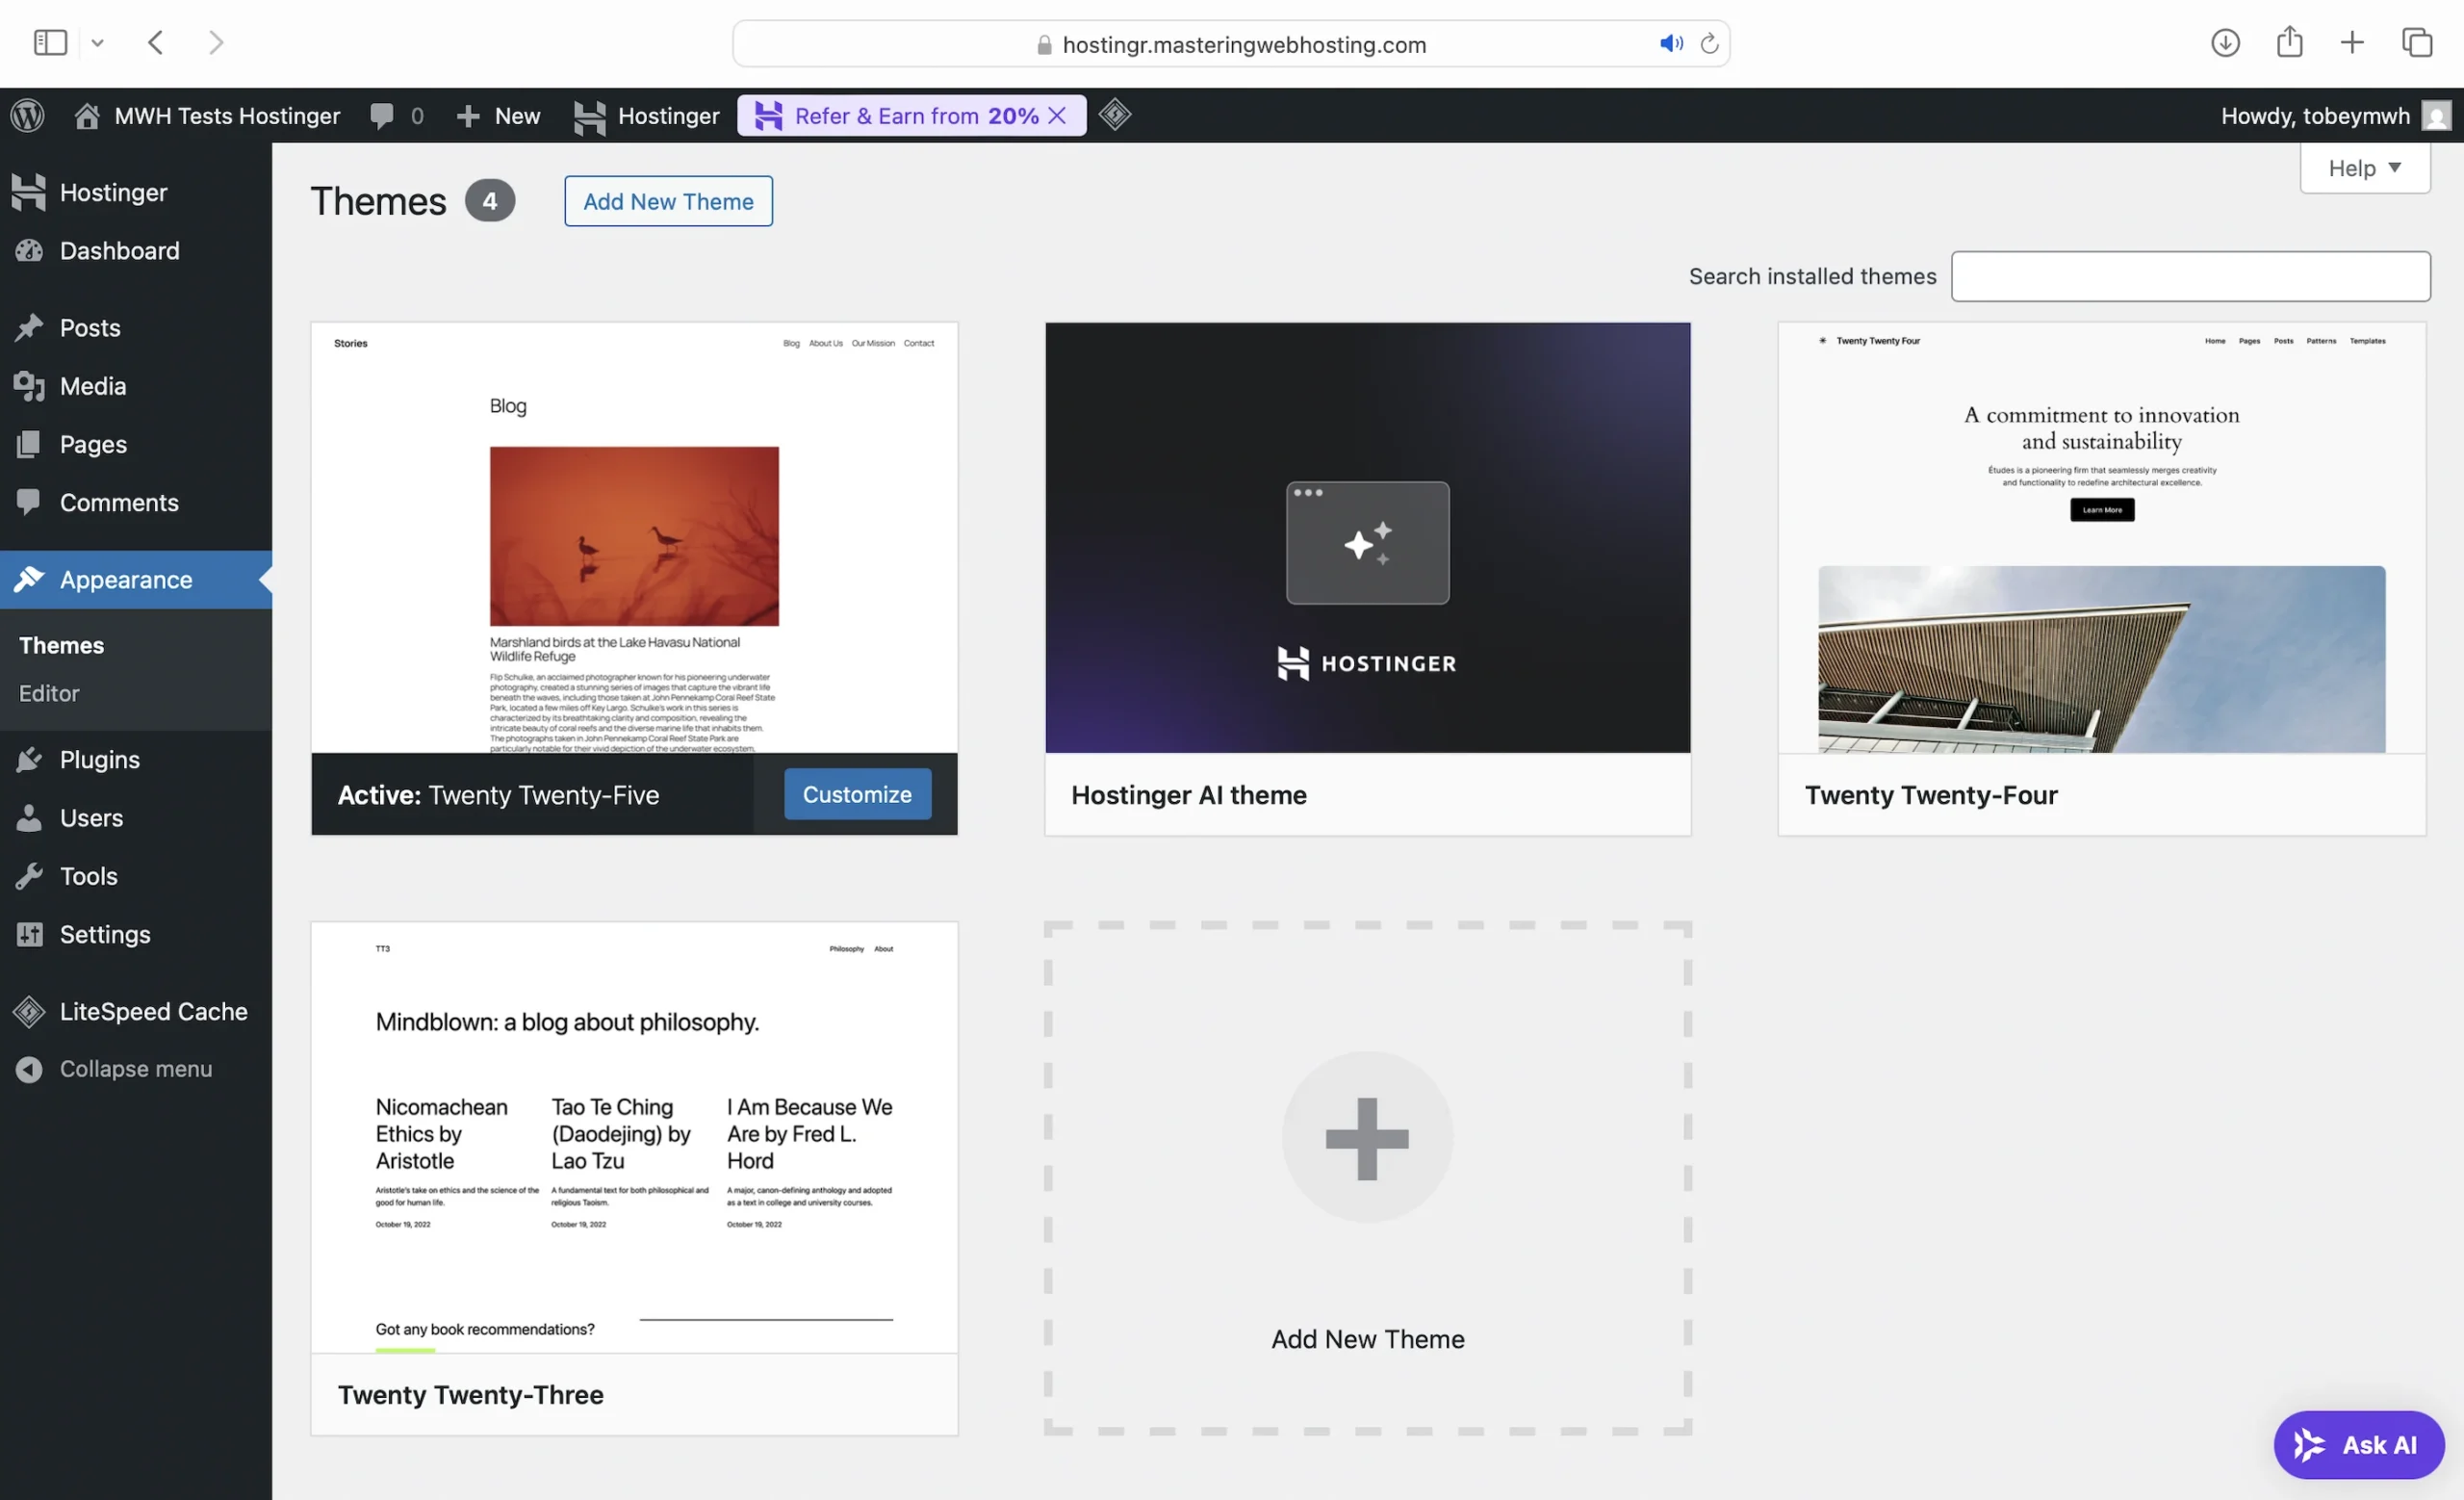
Task: Click the Ask AI chat button
Action: (2358, 1445)
